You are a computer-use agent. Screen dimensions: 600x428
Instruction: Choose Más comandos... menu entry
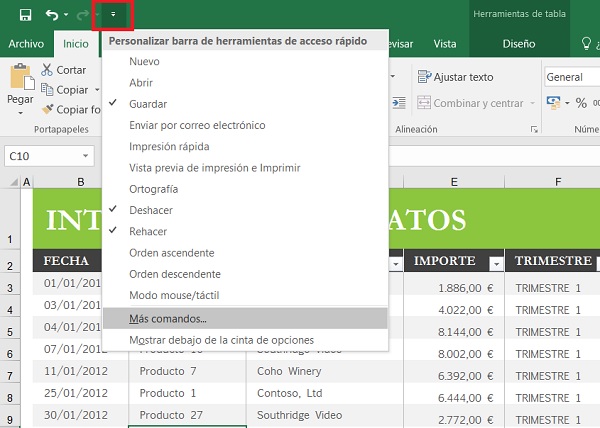coord(245,319)
